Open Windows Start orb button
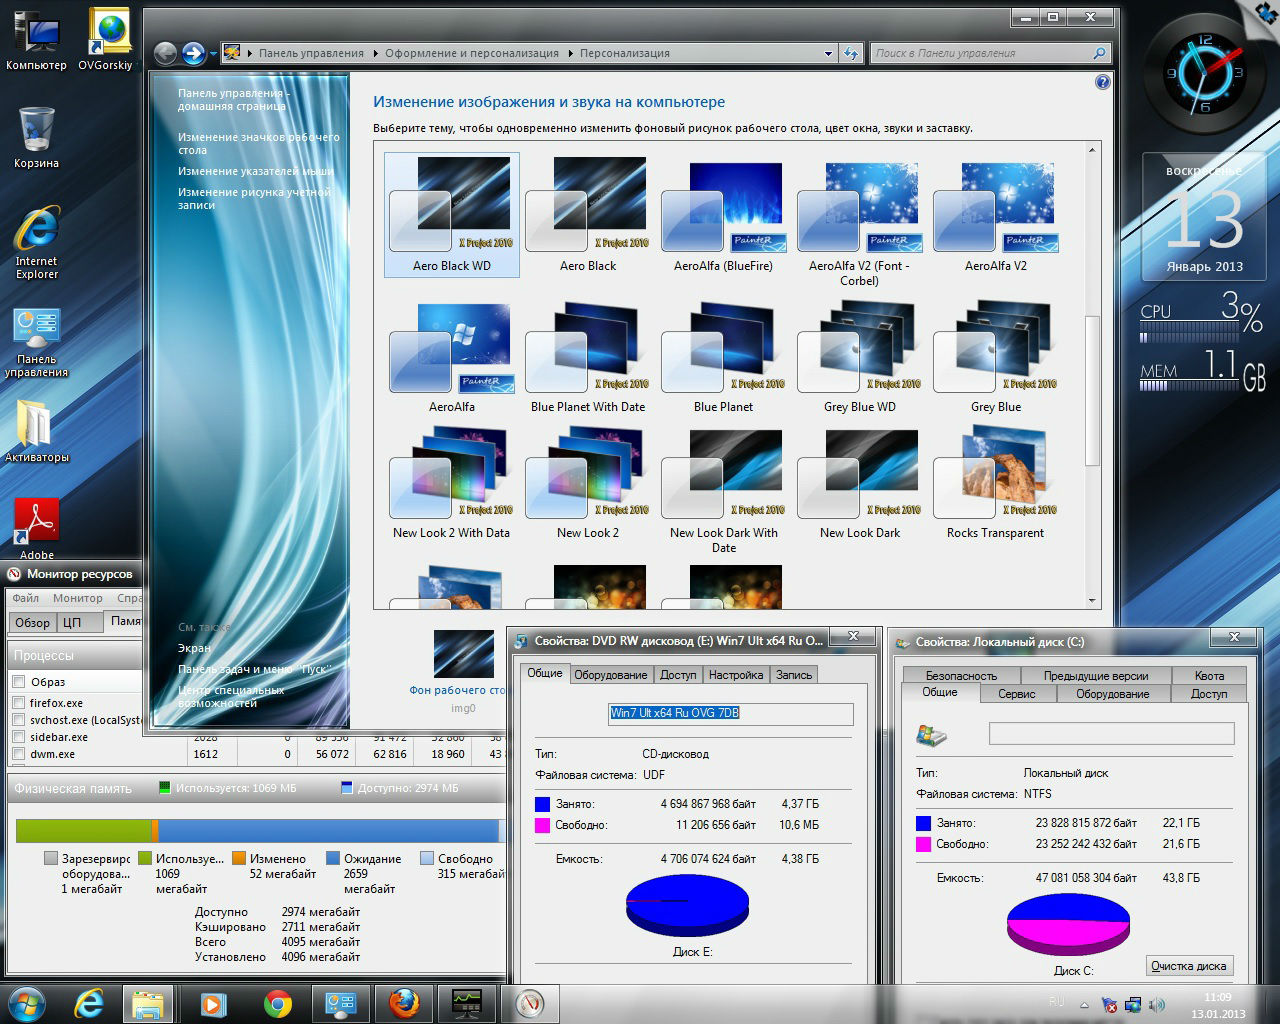The height and width of the screenshot is (1024, 1280). [27, 1003]
